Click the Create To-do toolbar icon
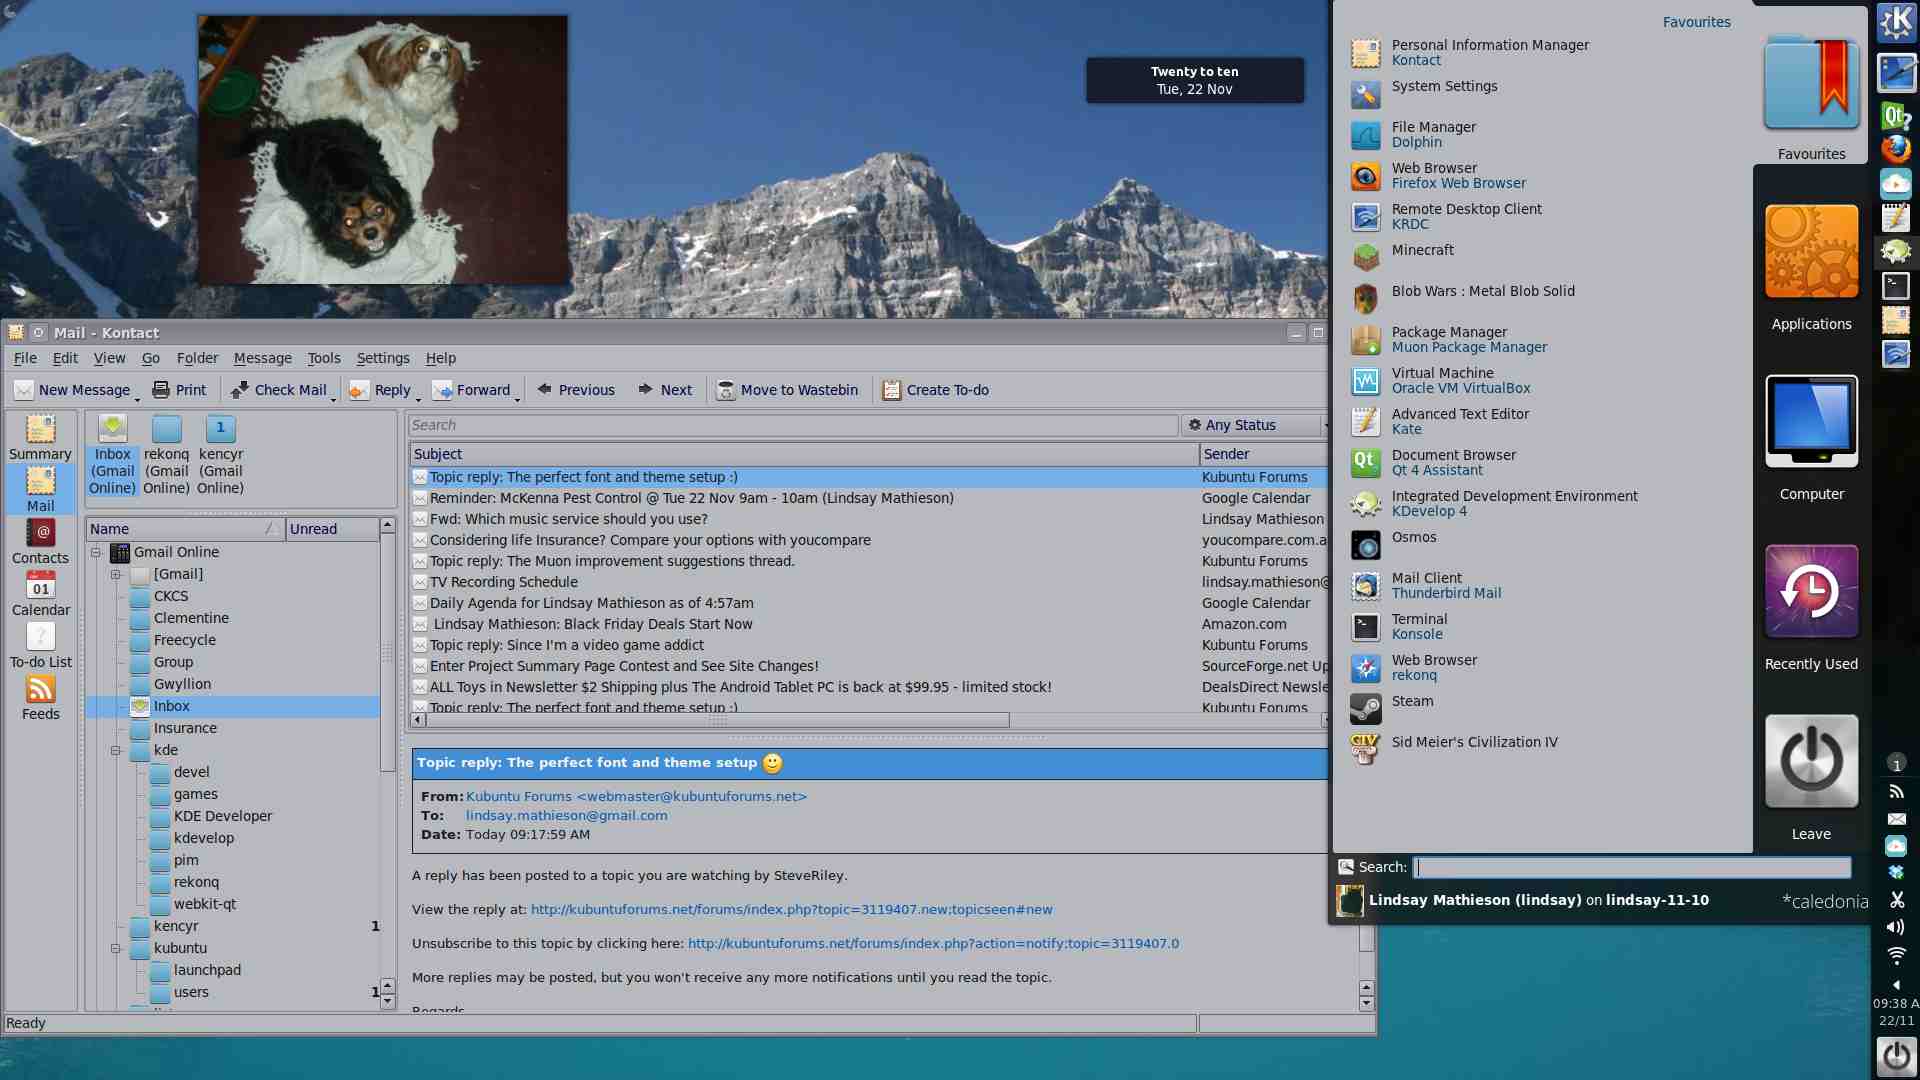 (891, 390)
